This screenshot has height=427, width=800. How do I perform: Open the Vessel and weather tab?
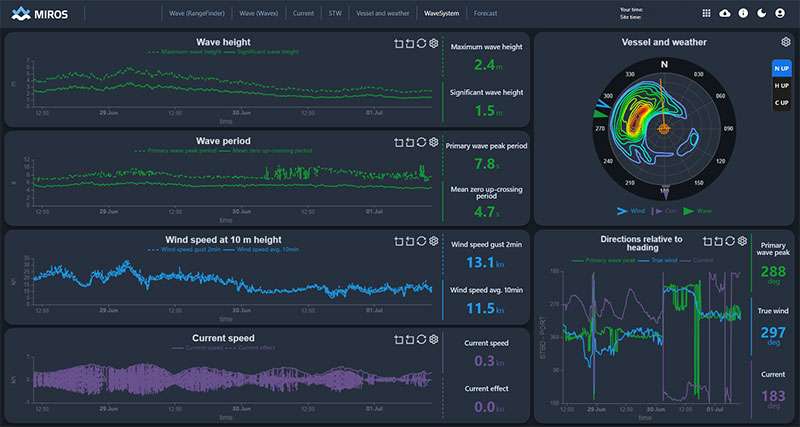click(x=383, y=14)
